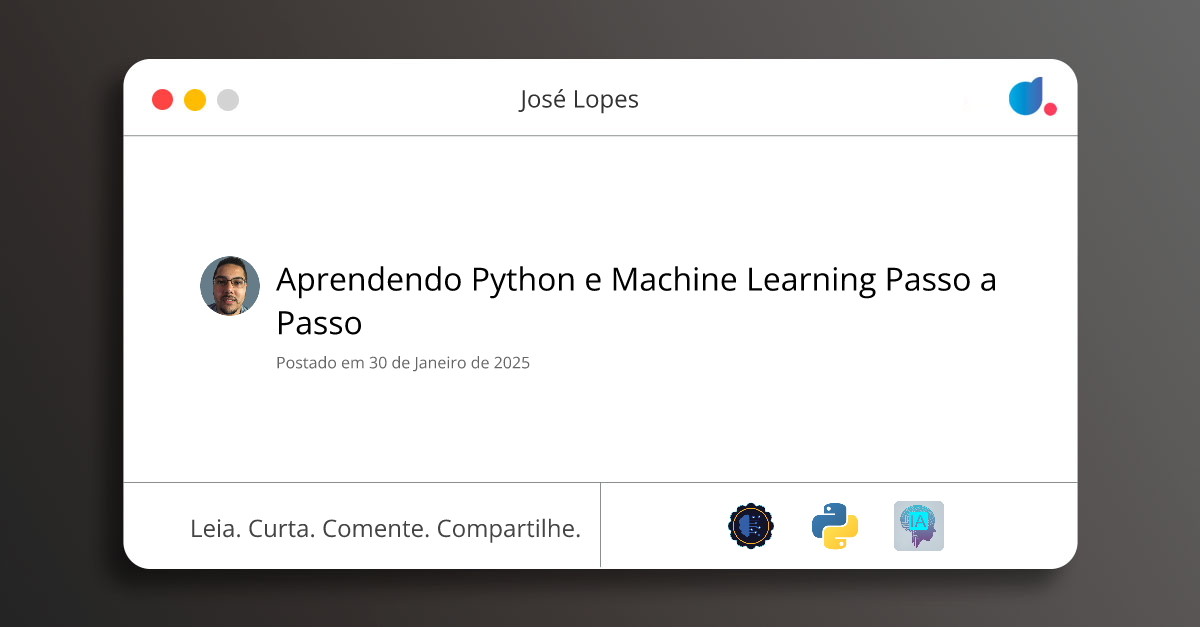Expand the post by clicking its title

coord(636,300)
